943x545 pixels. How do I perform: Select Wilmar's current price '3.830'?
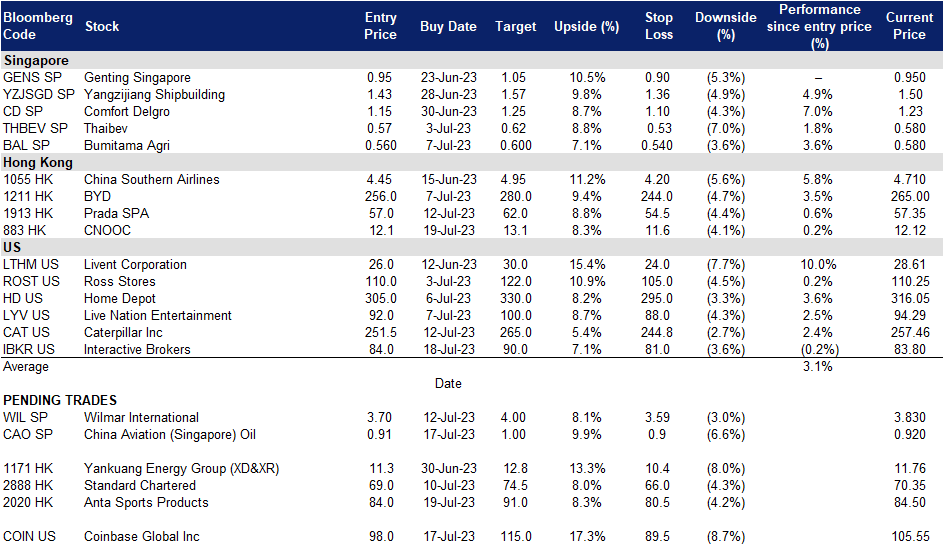pos(909,417)
